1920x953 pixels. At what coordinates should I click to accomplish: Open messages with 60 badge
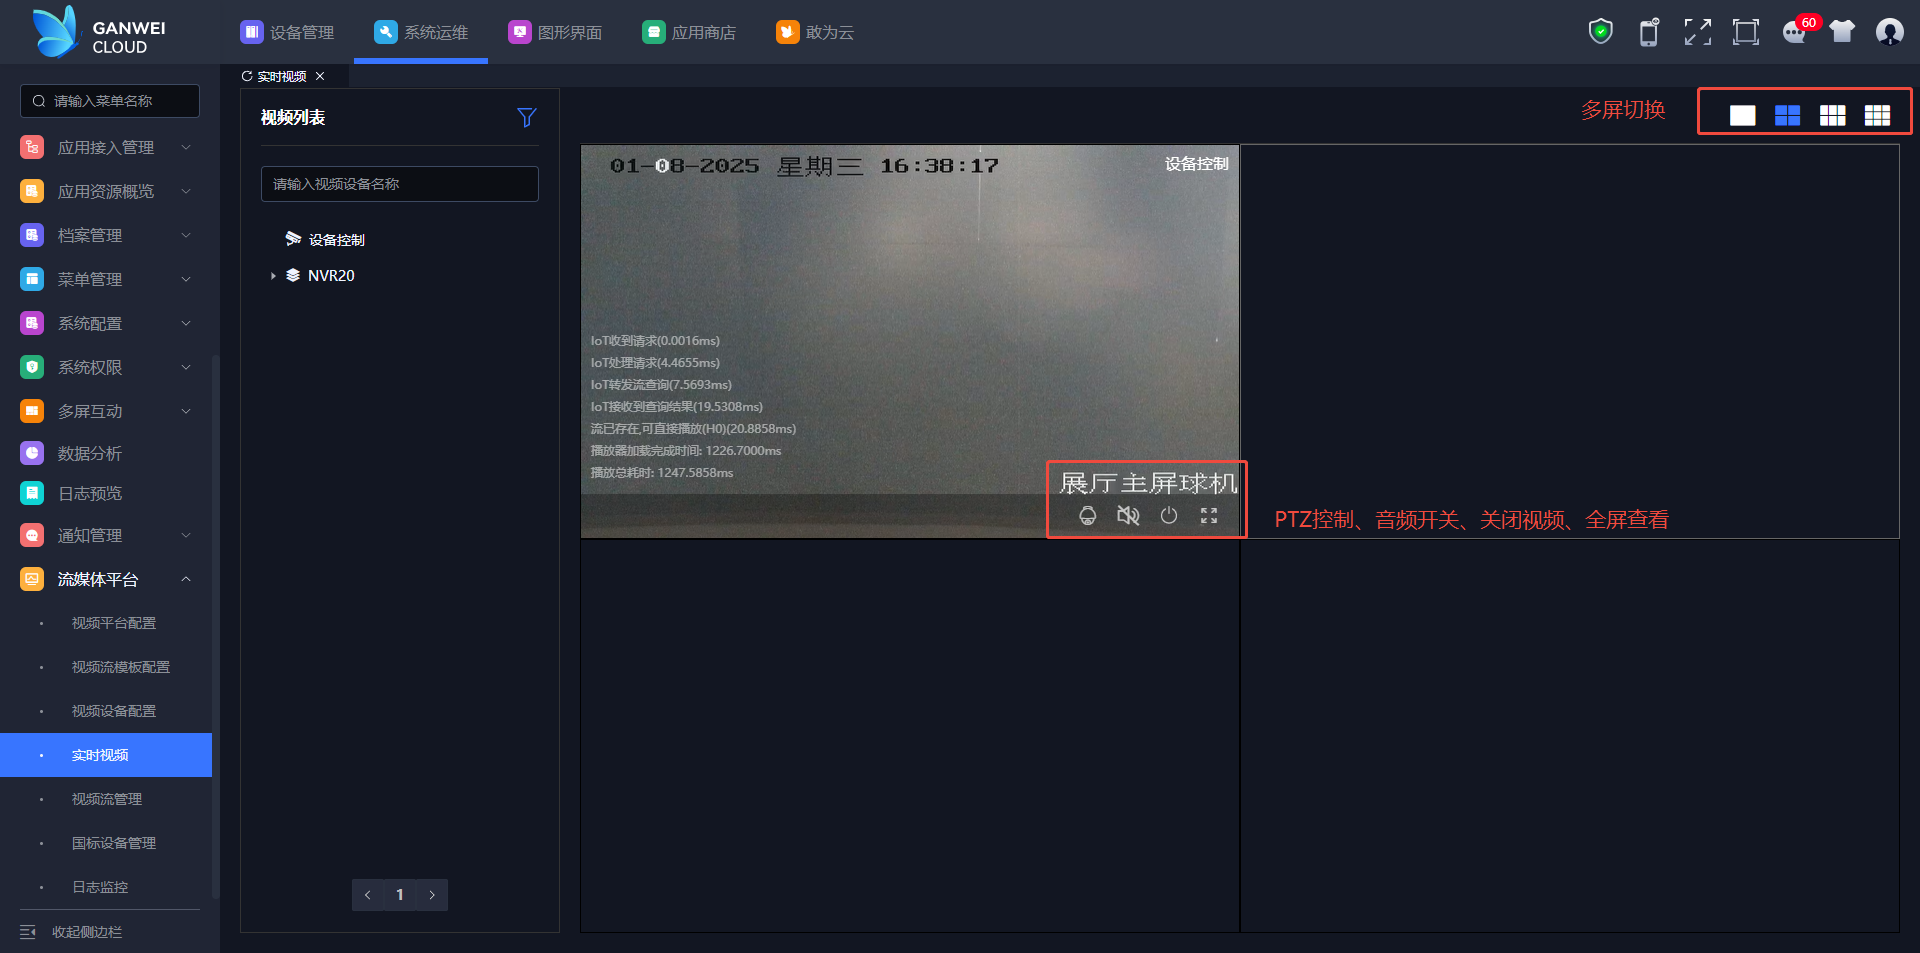coord(1797,31)
